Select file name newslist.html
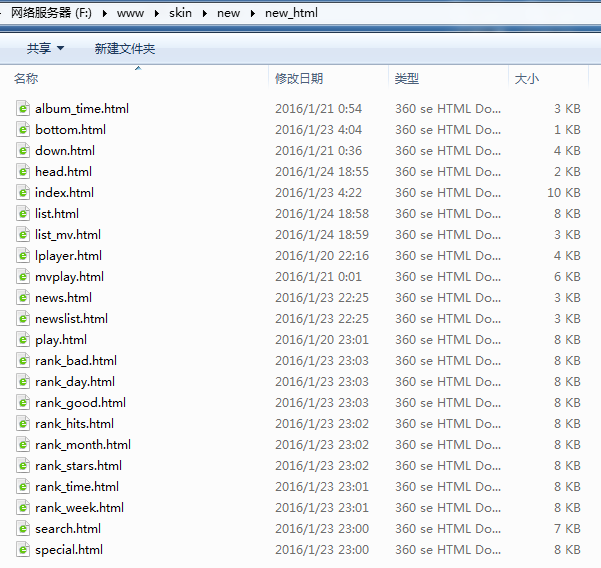This screenshot has width=601, height=568. [x=71, y=318]
